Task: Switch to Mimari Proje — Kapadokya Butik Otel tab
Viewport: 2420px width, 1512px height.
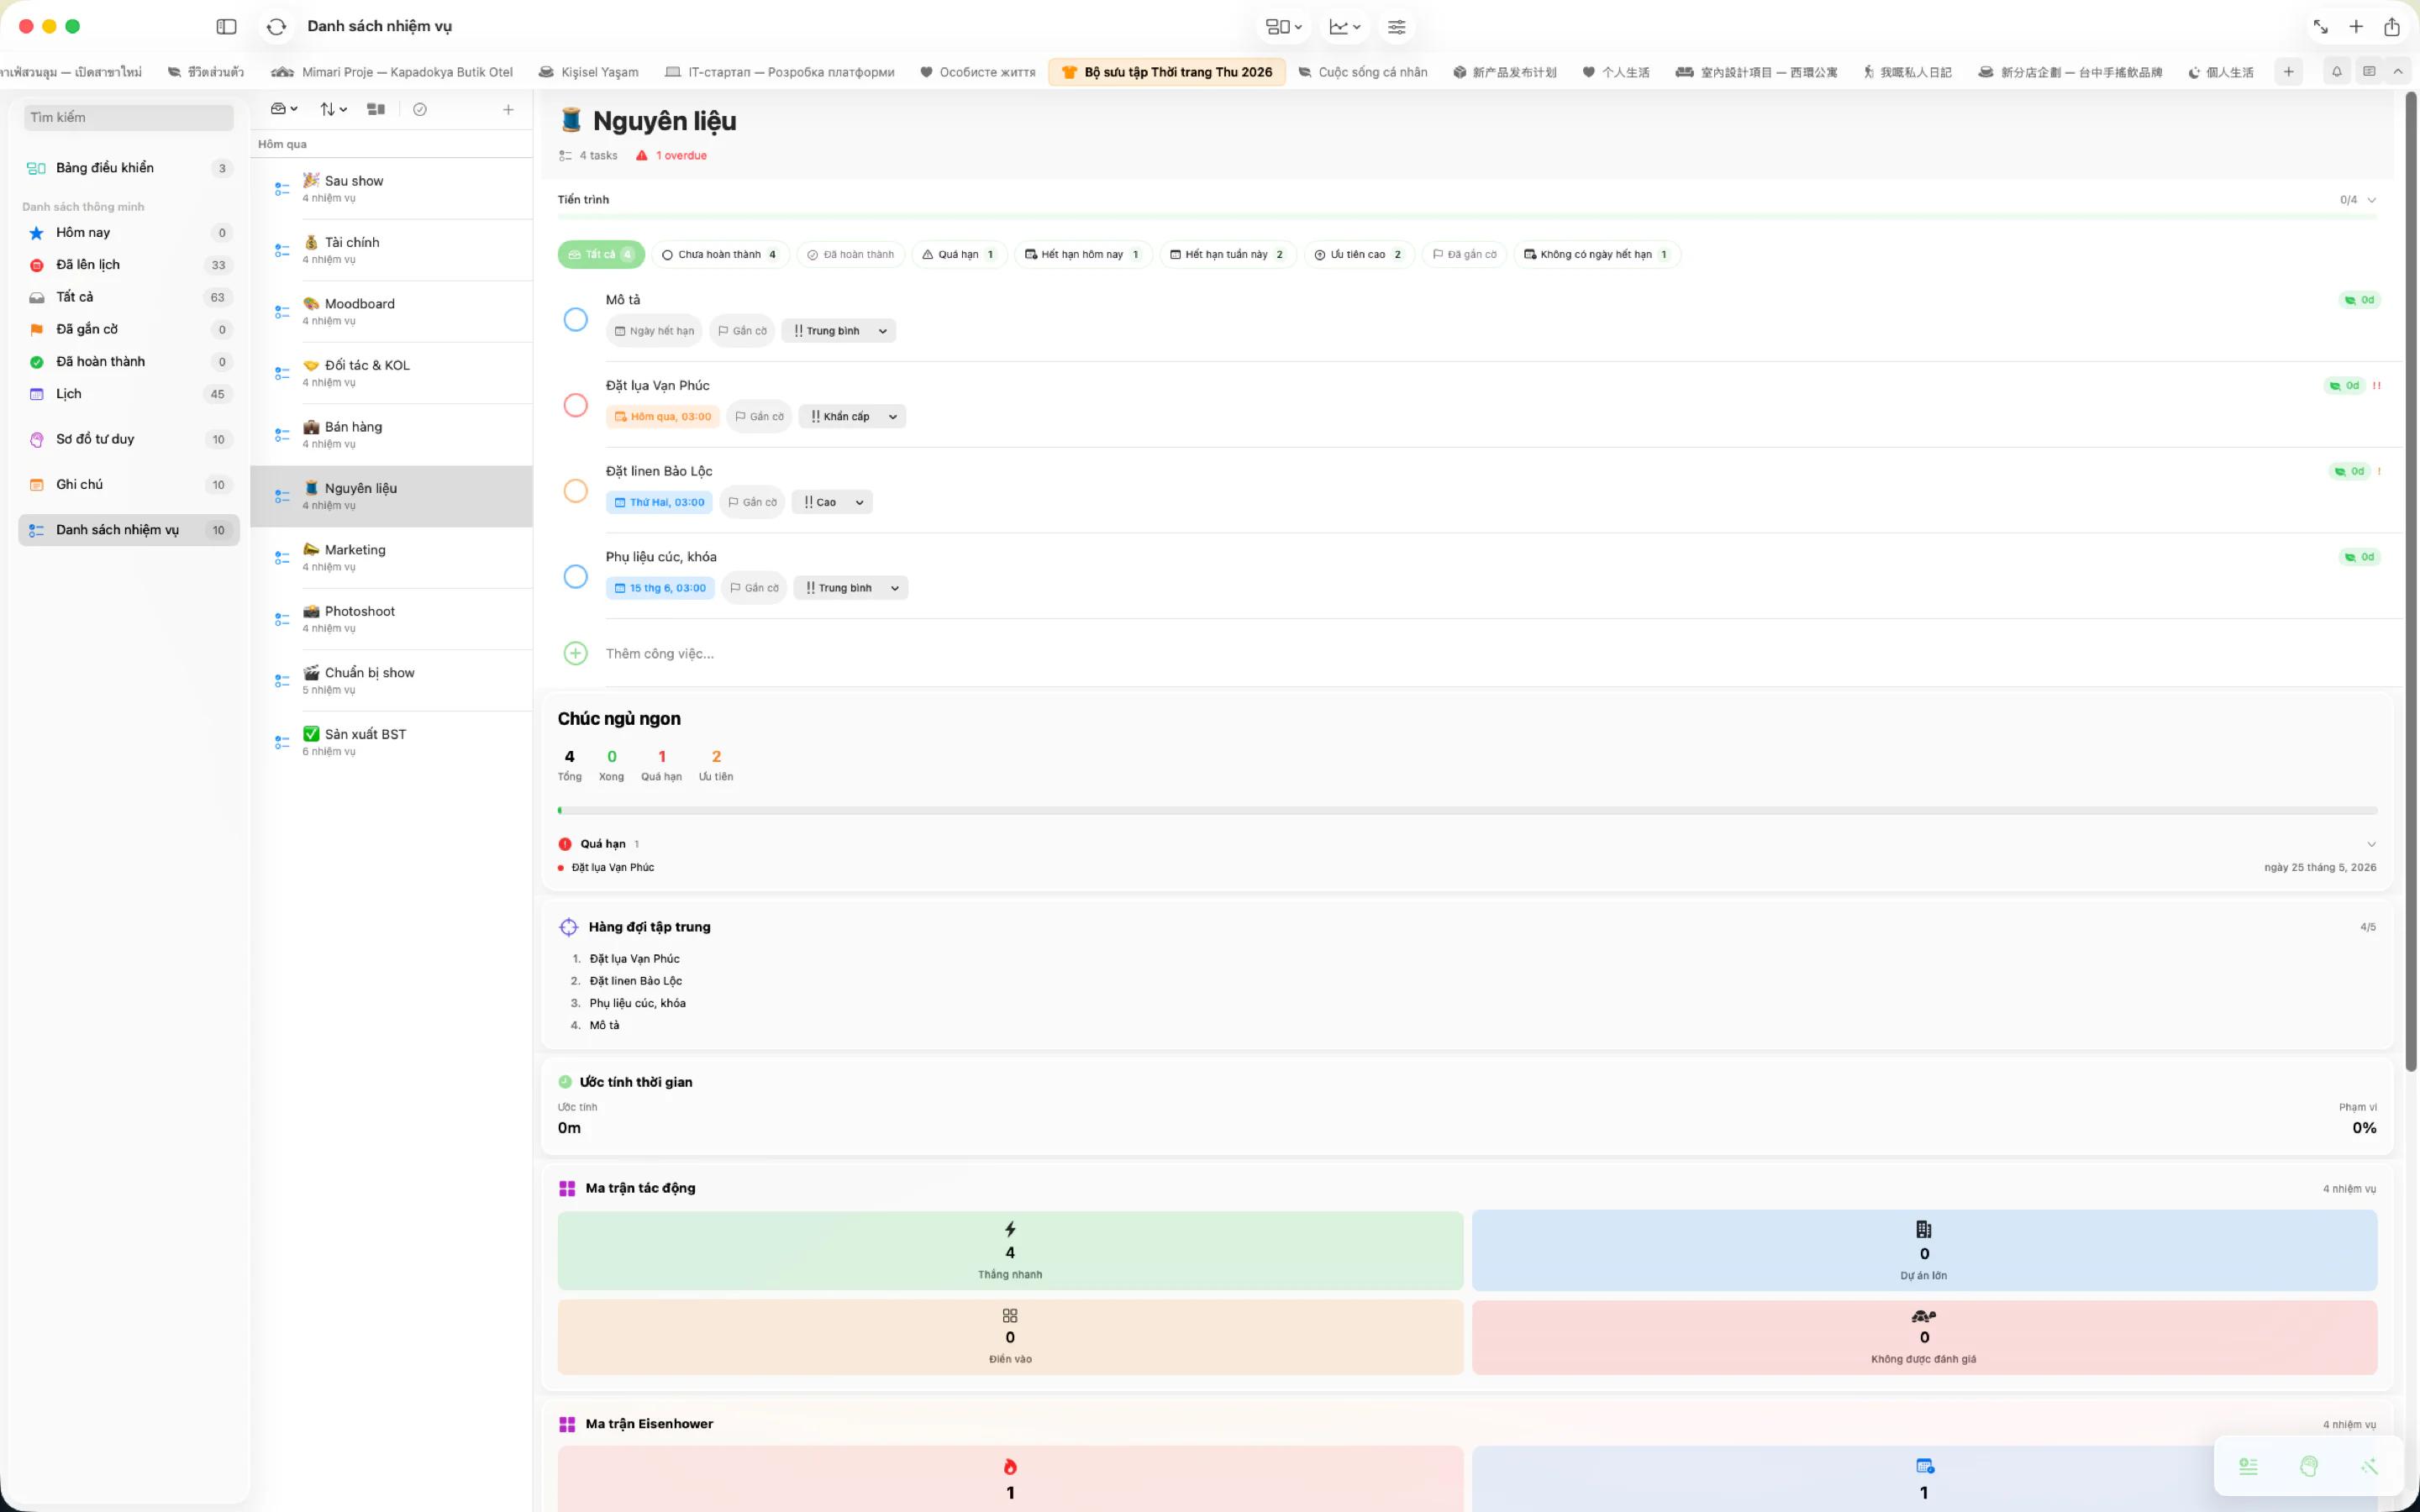Action: pos(392,72)
